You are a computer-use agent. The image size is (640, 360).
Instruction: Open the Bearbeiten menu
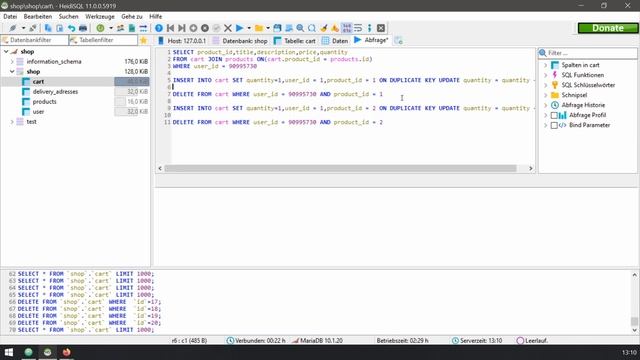38,16
